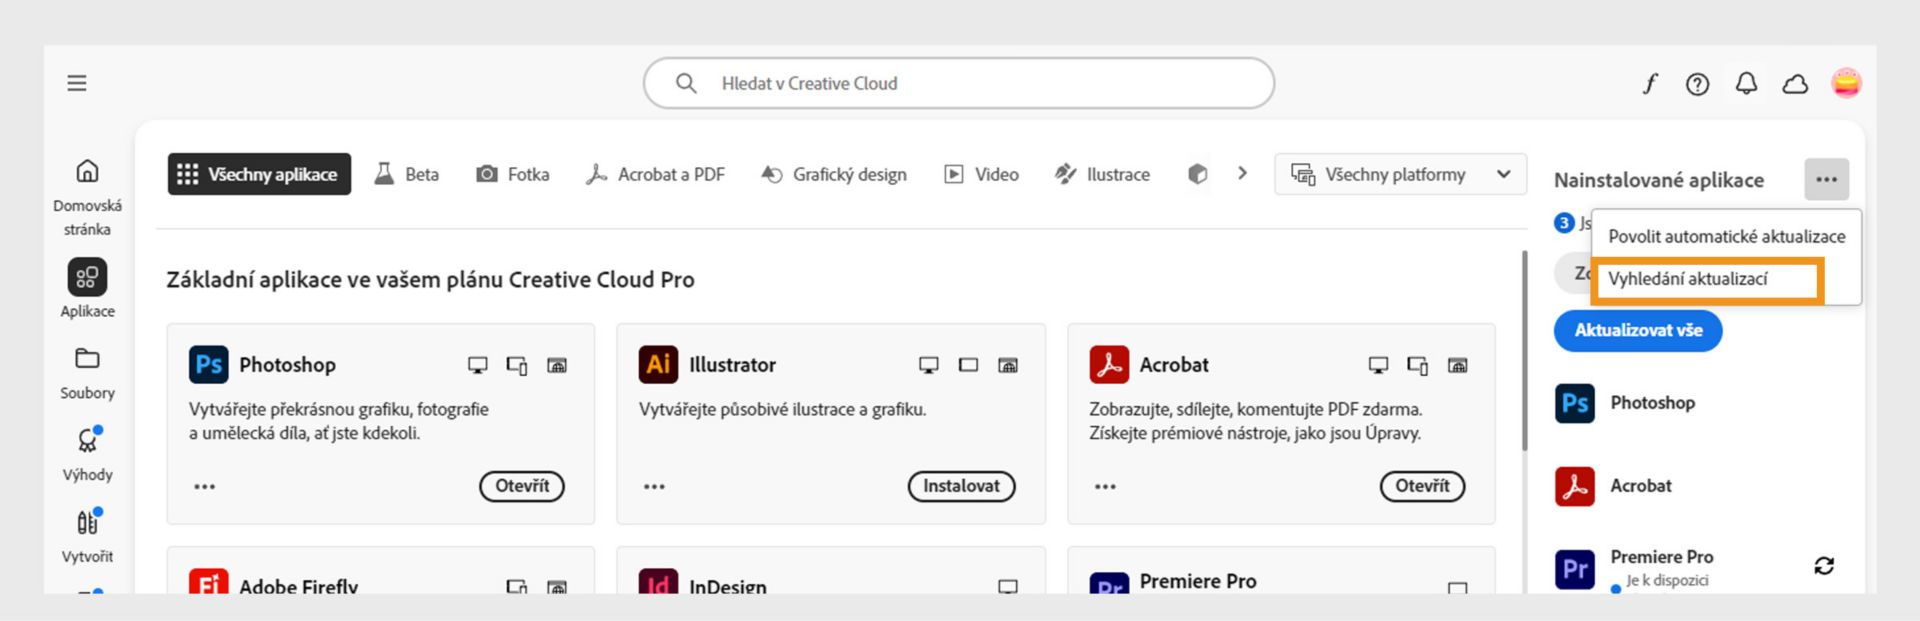Click the Acrobat card icon
The width and height of the screenshot is (1920, 621).
1109,364
